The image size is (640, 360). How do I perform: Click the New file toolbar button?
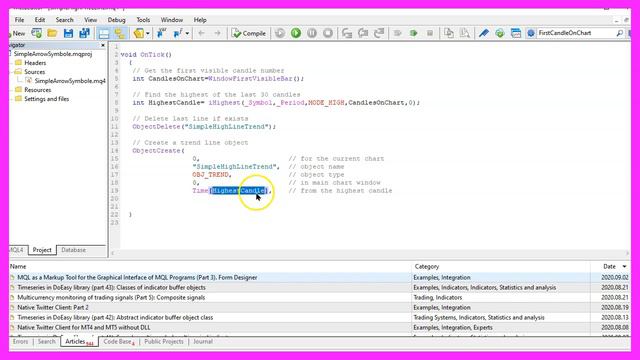(x=17, y=33)
